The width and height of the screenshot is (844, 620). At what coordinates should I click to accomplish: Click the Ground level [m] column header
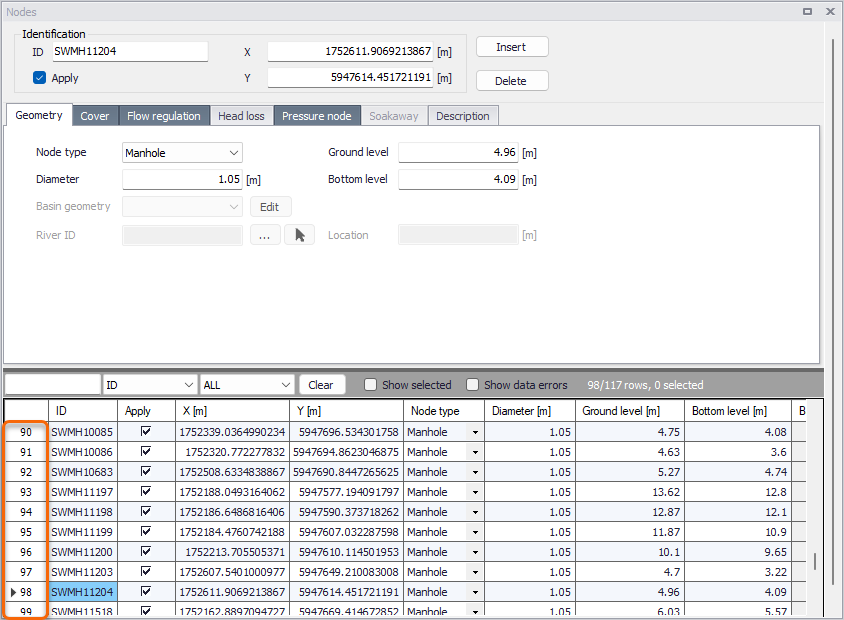point(630,411)
